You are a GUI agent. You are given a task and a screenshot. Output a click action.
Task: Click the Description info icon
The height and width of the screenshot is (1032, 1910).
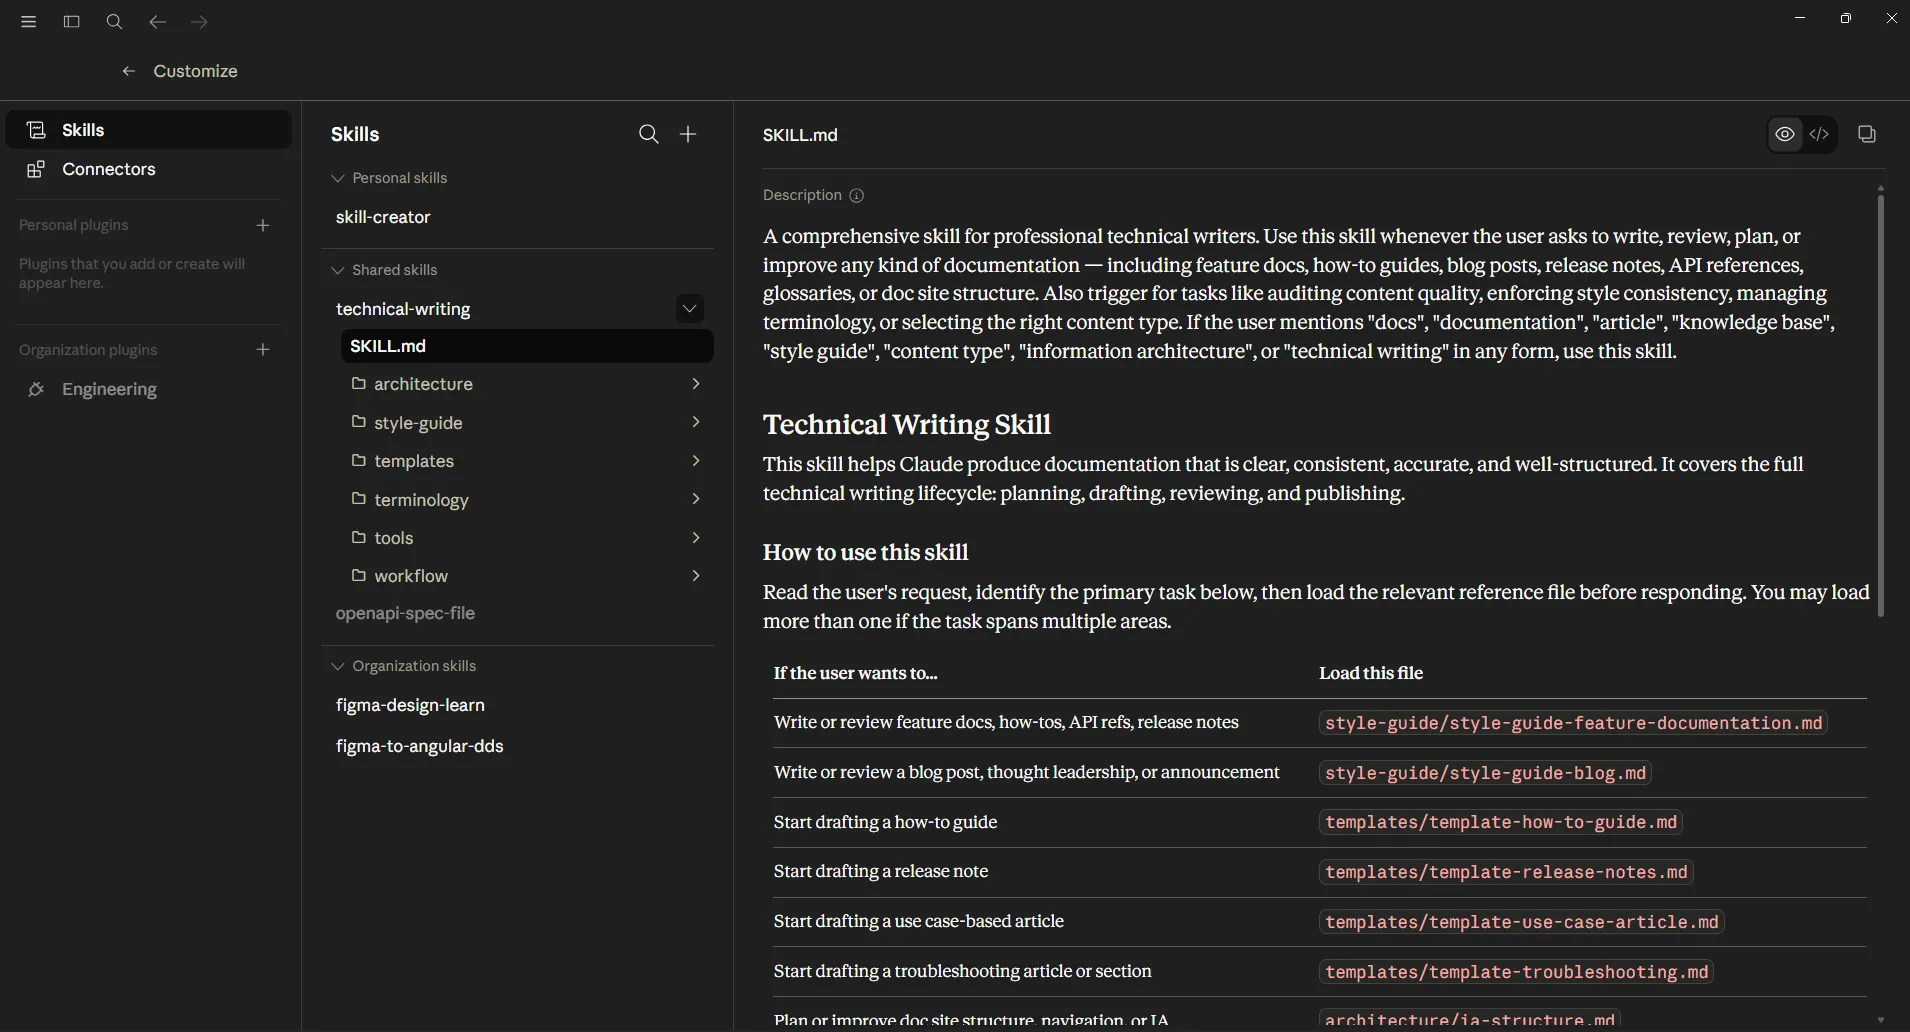pyautogui.click(x=856, y=196)
